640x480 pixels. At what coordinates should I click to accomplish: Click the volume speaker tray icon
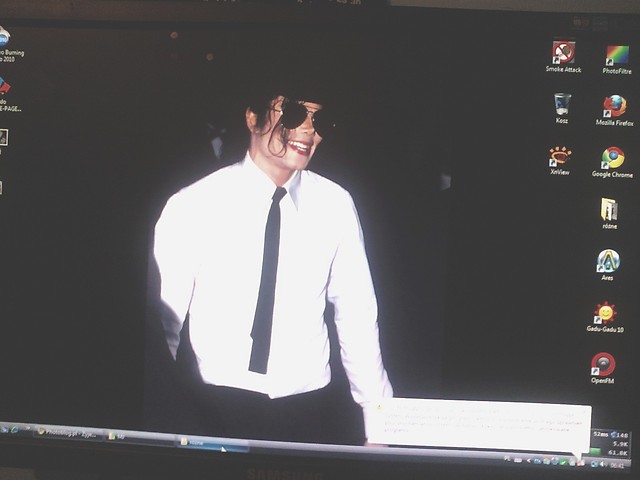(602, 464)
